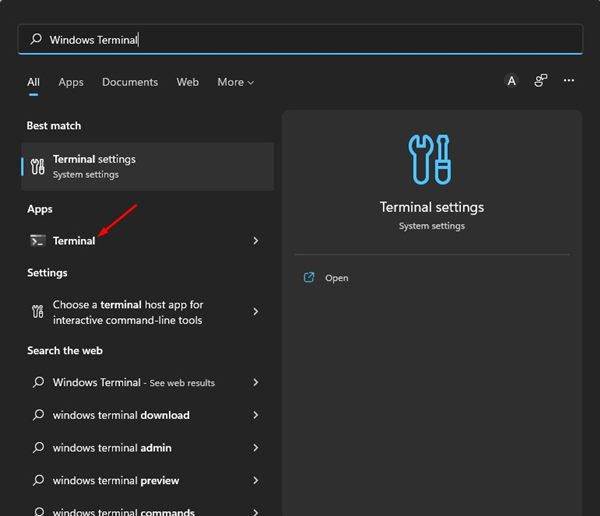Image resolution: width=600 pixels, height=516 pixels.
Task: Click settings icon beside Choose a terminal host
Action: 38,312
